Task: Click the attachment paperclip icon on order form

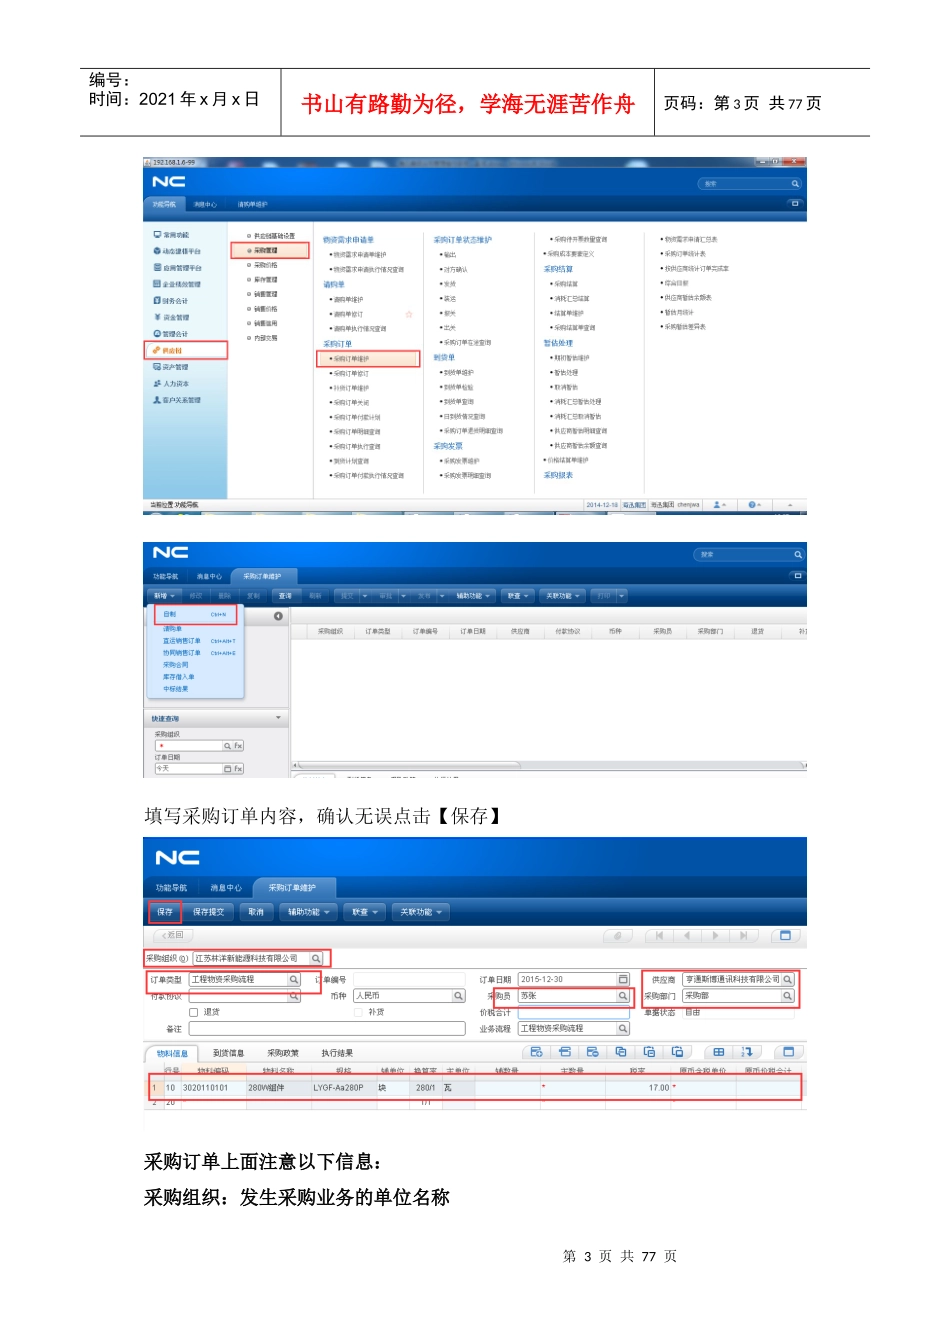Action: [x=618, y=936]
